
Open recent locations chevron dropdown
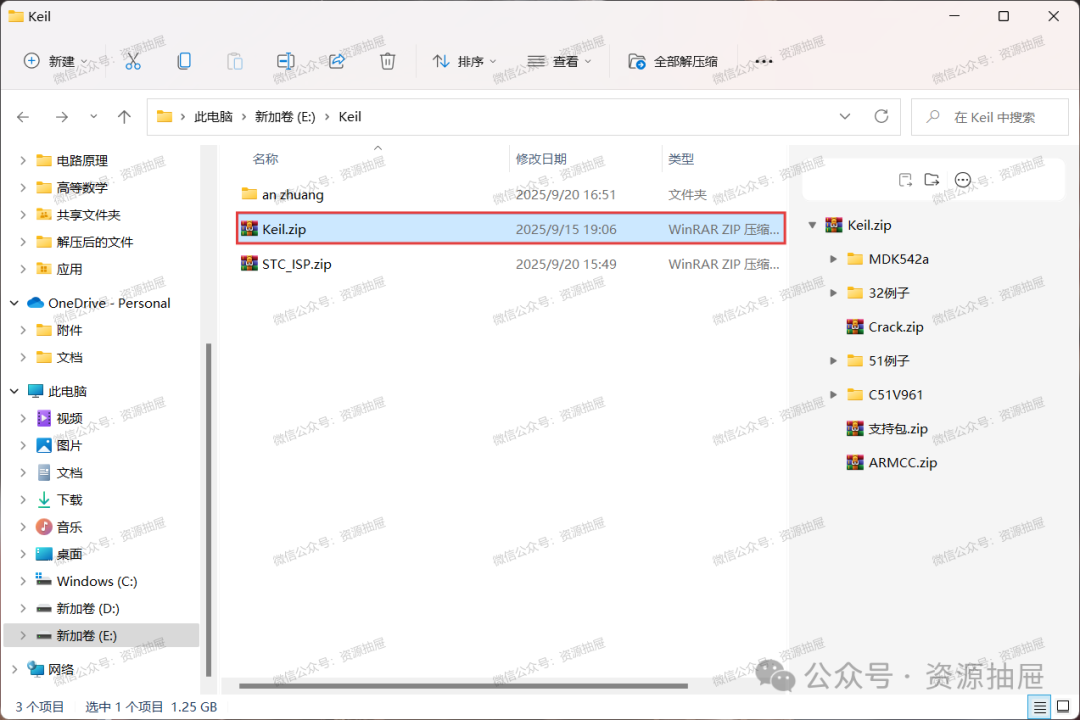(94, 117)
